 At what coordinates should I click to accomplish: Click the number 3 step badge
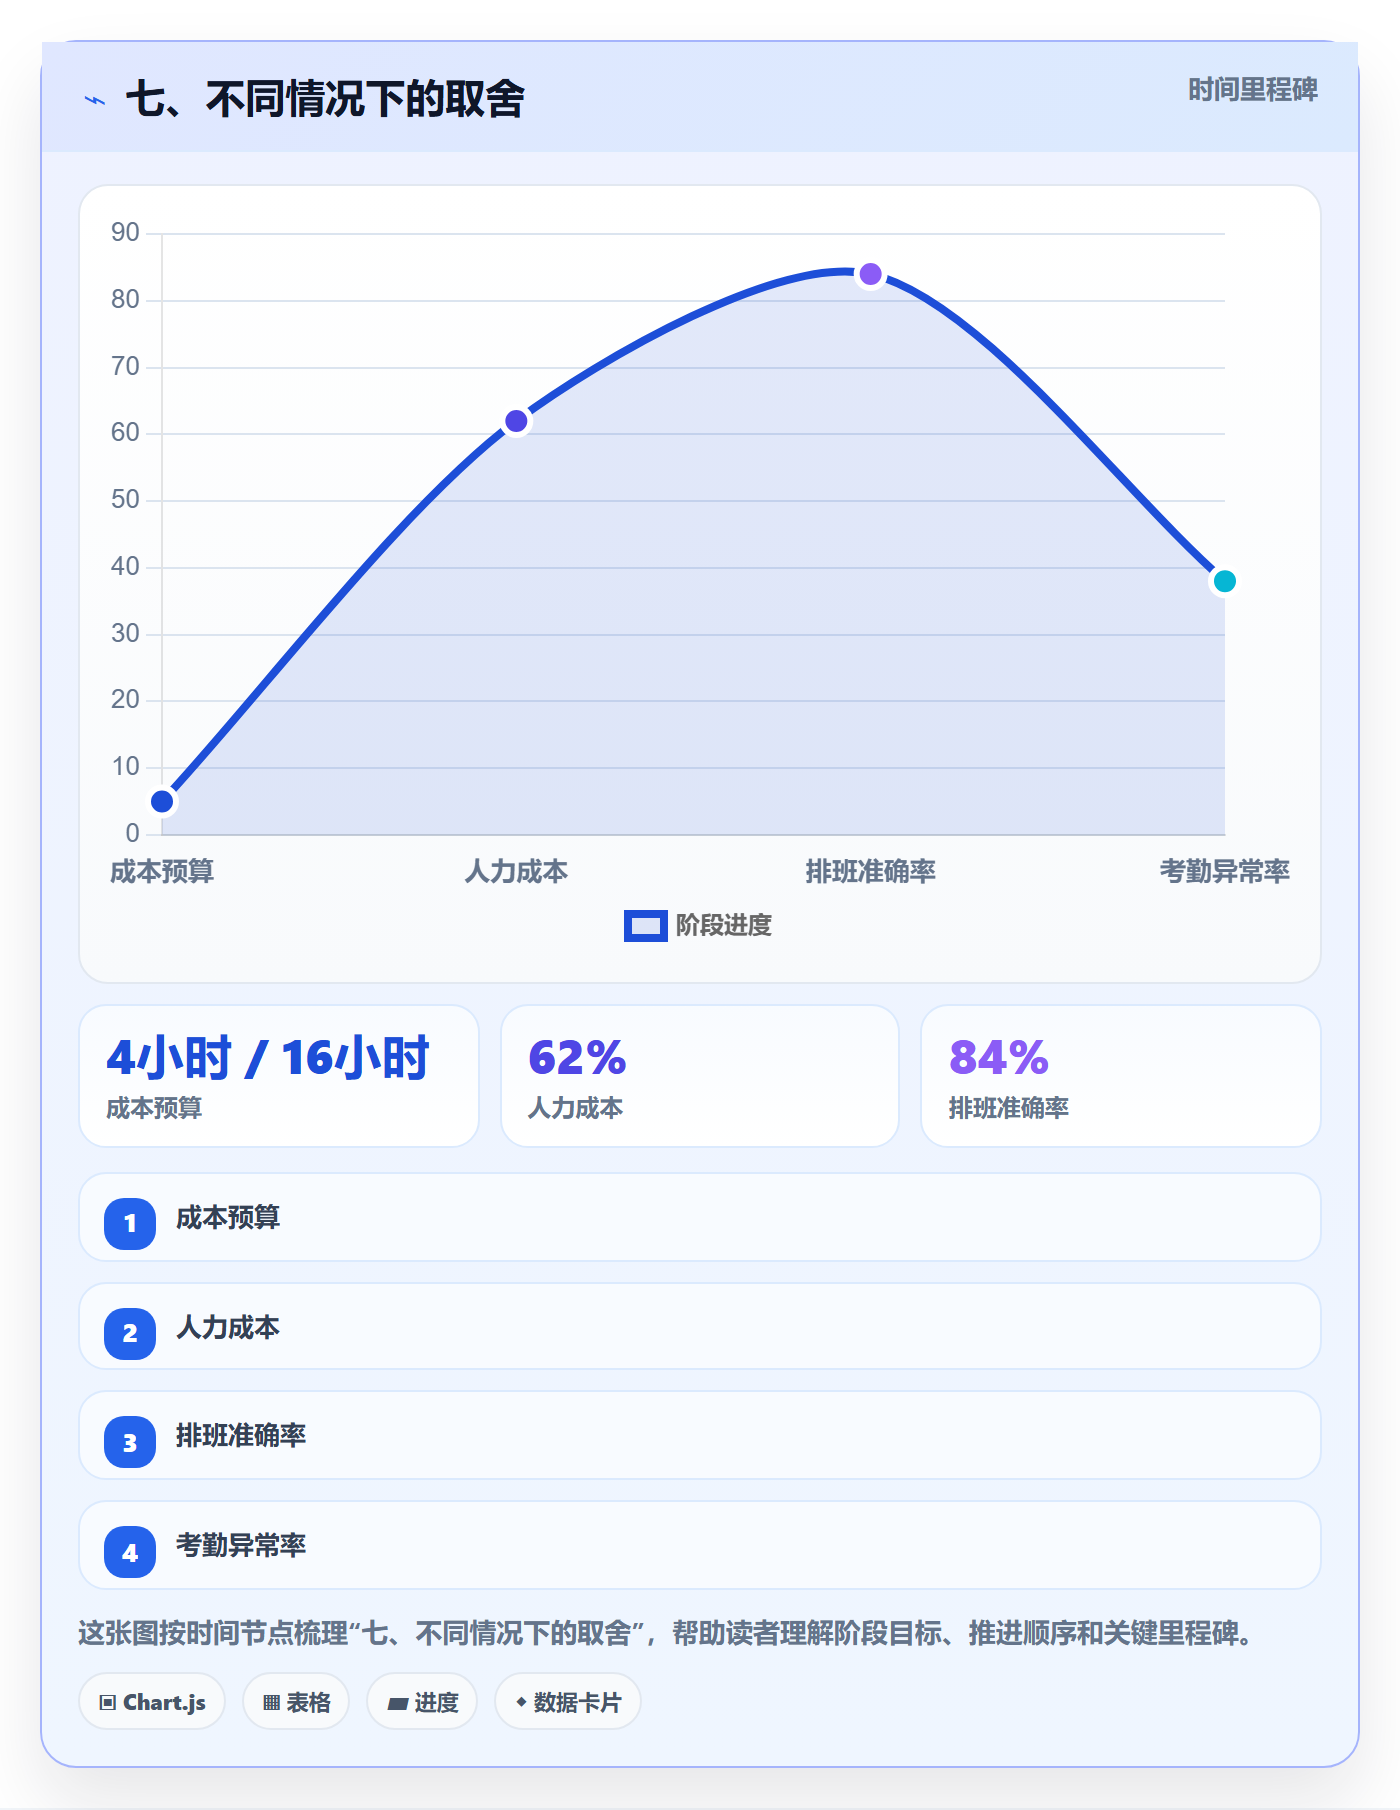click(x=130, y=1442)
